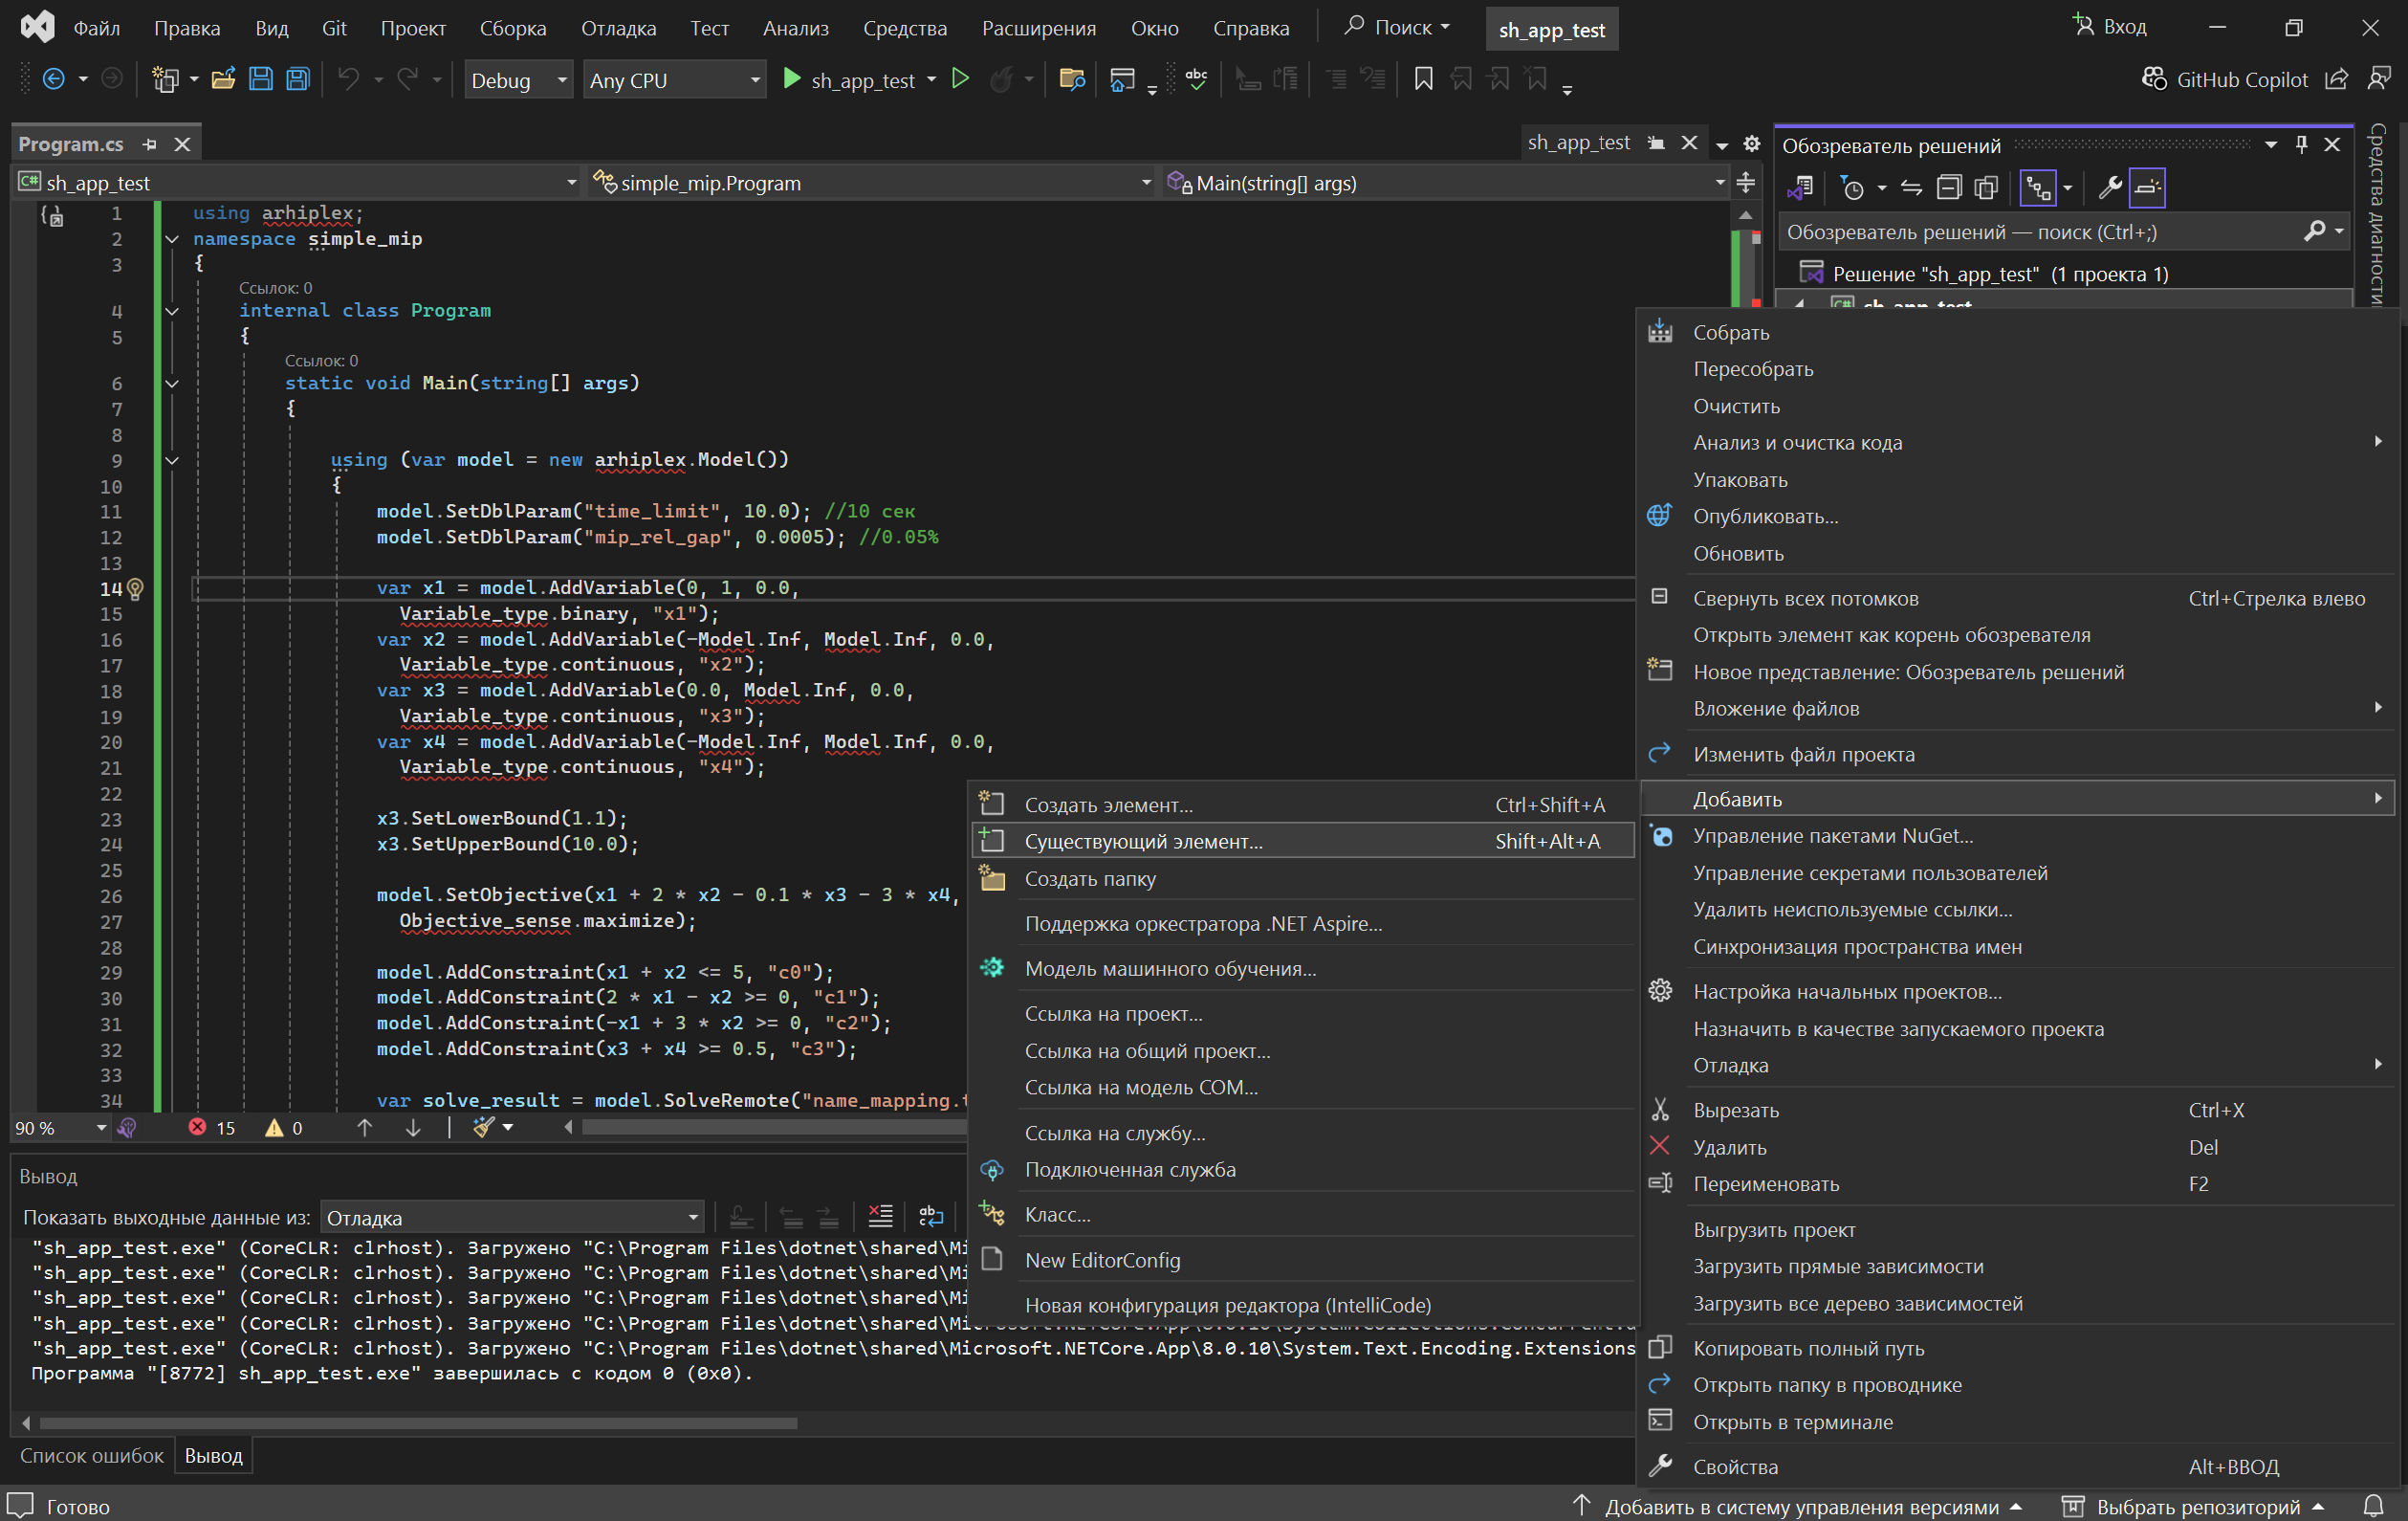The height and width of the screenshot is (1521, 2408).
Task: Choose Свойства at the bottom of context menu
Action: [x=2020, y=1466]
